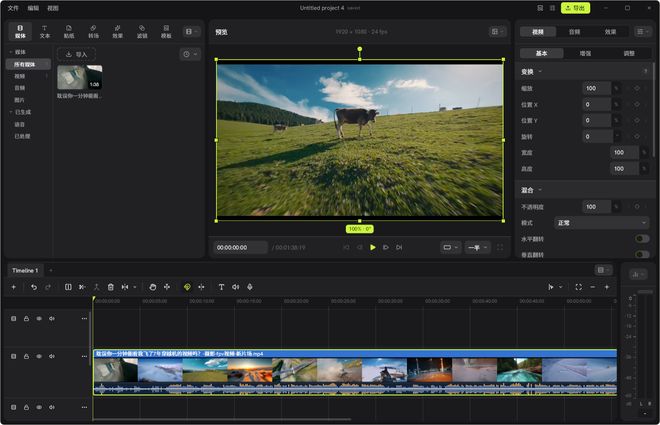Click the Timeline 1 tab

pos(25,270)
